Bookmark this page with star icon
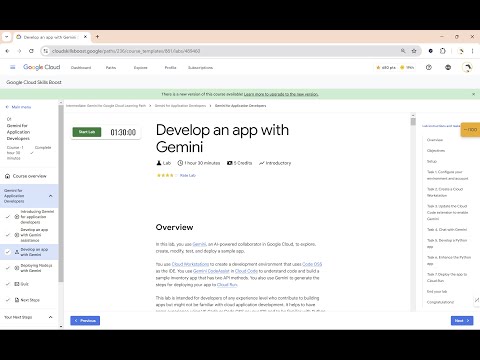Image resolution: width=480 pixels, height=360 pixels. click(x=414, y=51)
